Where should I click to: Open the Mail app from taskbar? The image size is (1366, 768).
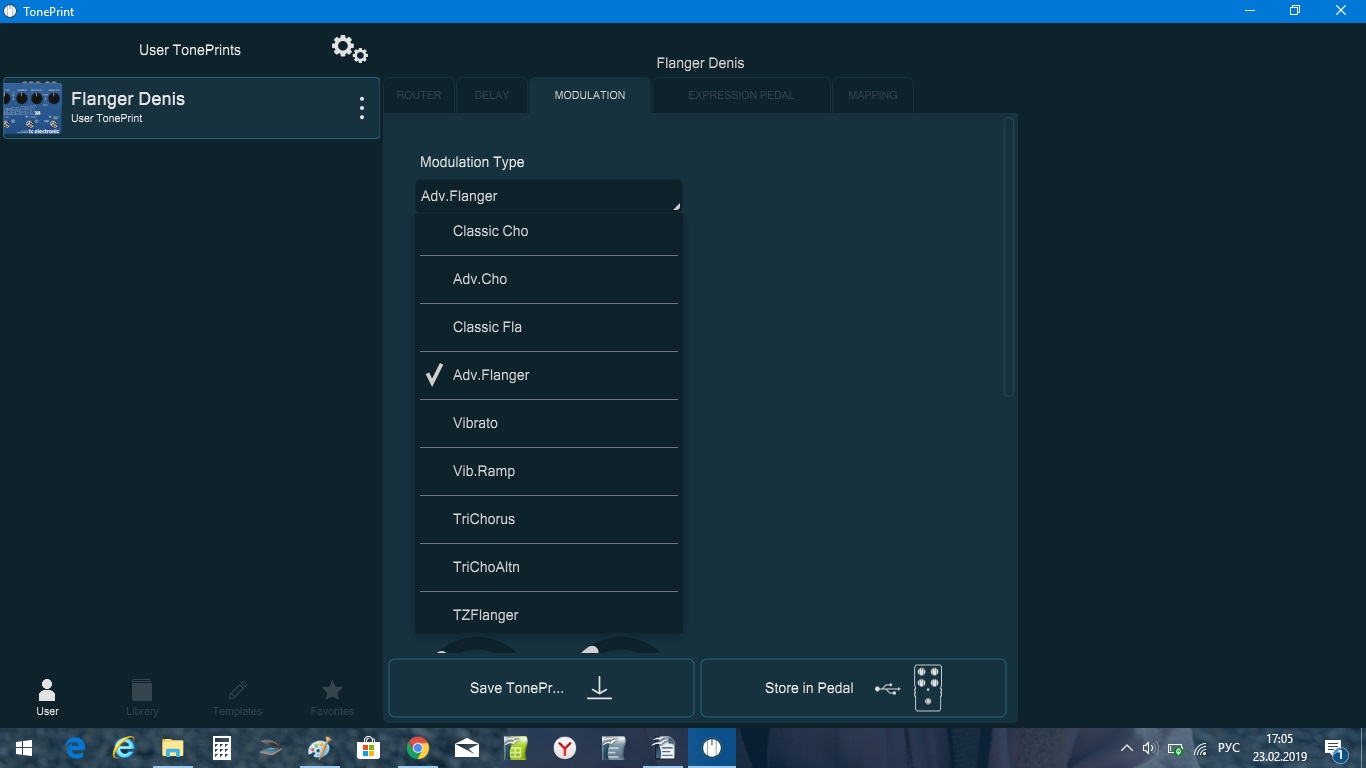467,748
